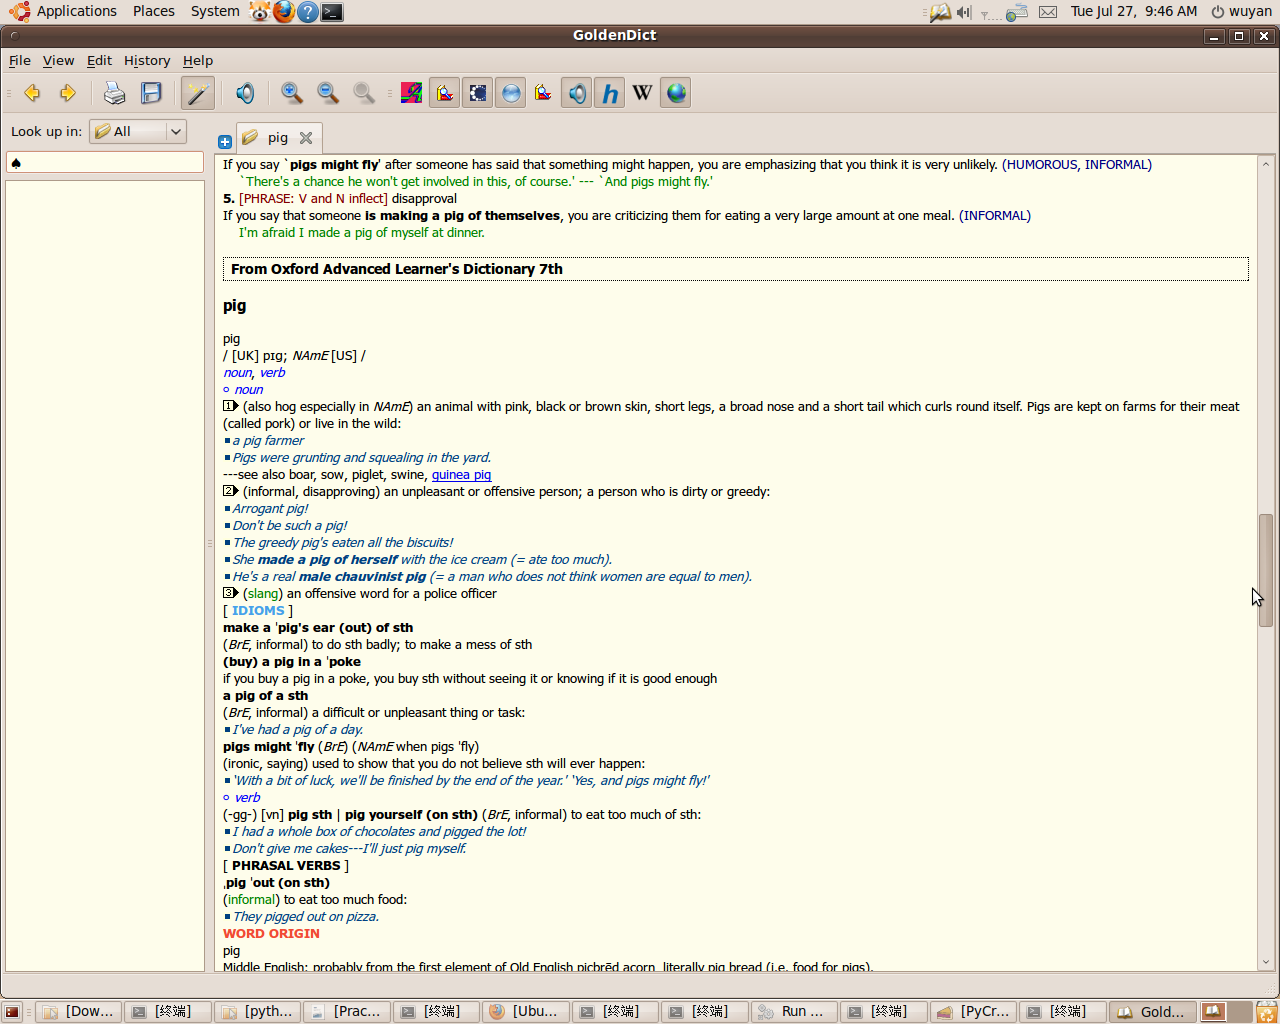The width and height of the screenshot is (1280, 1024).
Task: Open the mail envelope indicator
Action: click(x=1048, y=12)
